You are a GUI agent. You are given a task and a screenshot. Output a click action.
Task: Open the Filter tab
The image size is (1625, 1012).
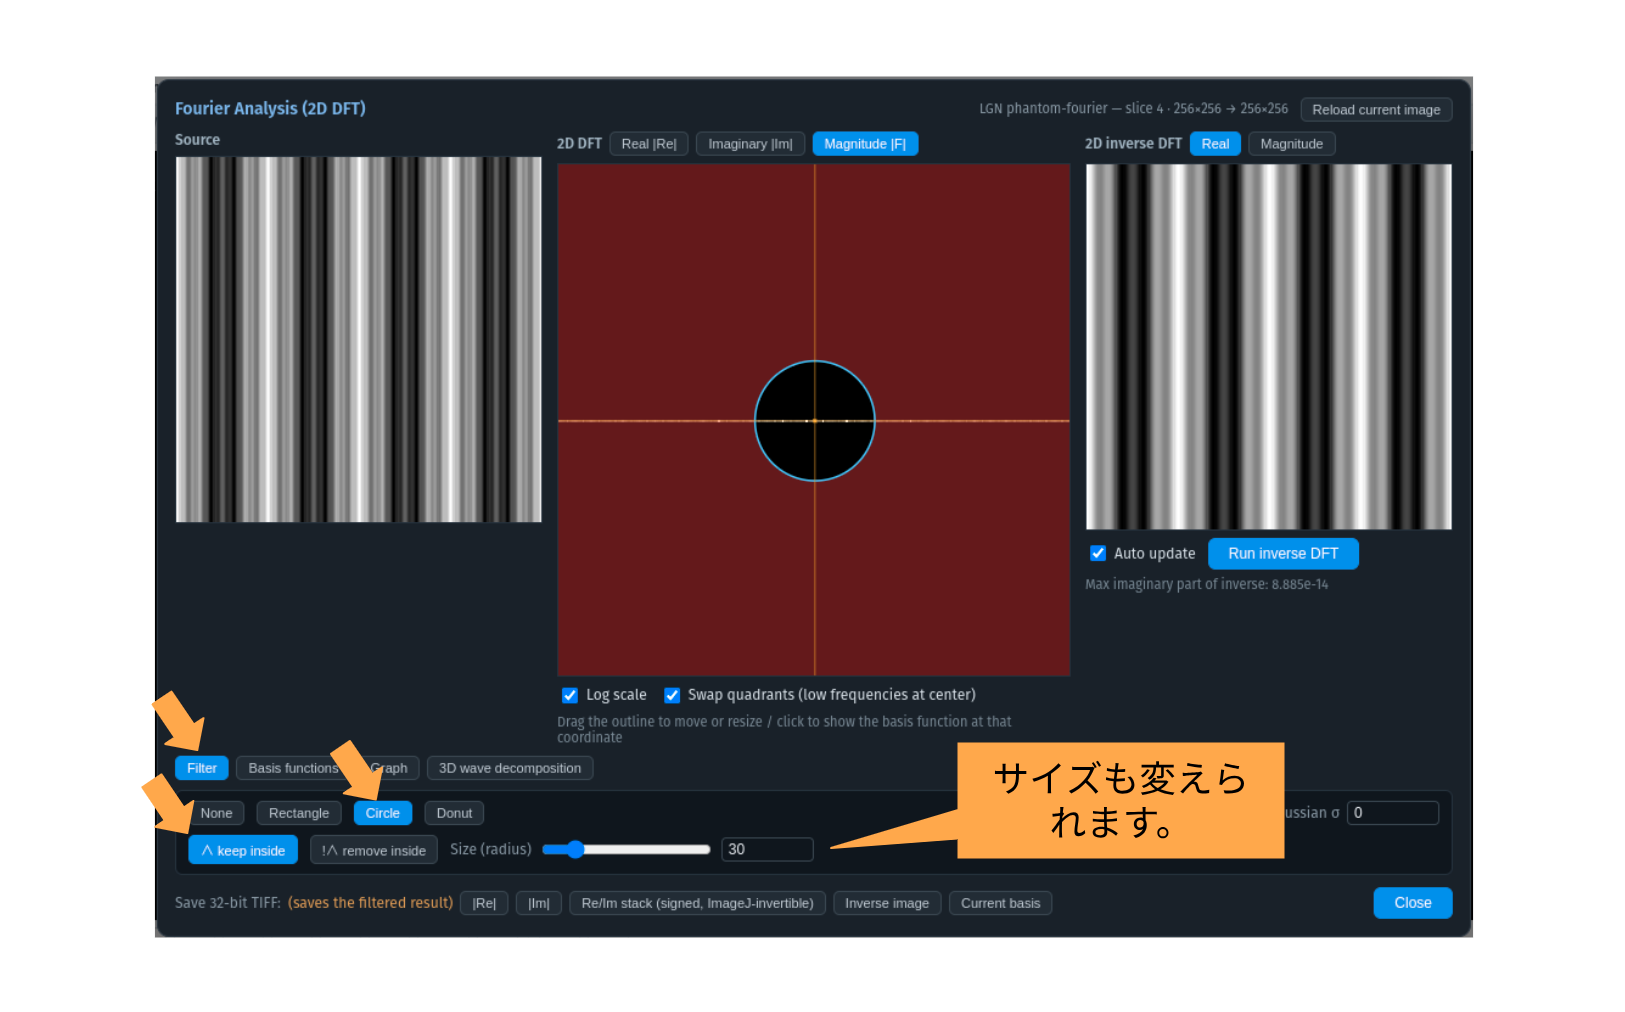coord(202,768)
